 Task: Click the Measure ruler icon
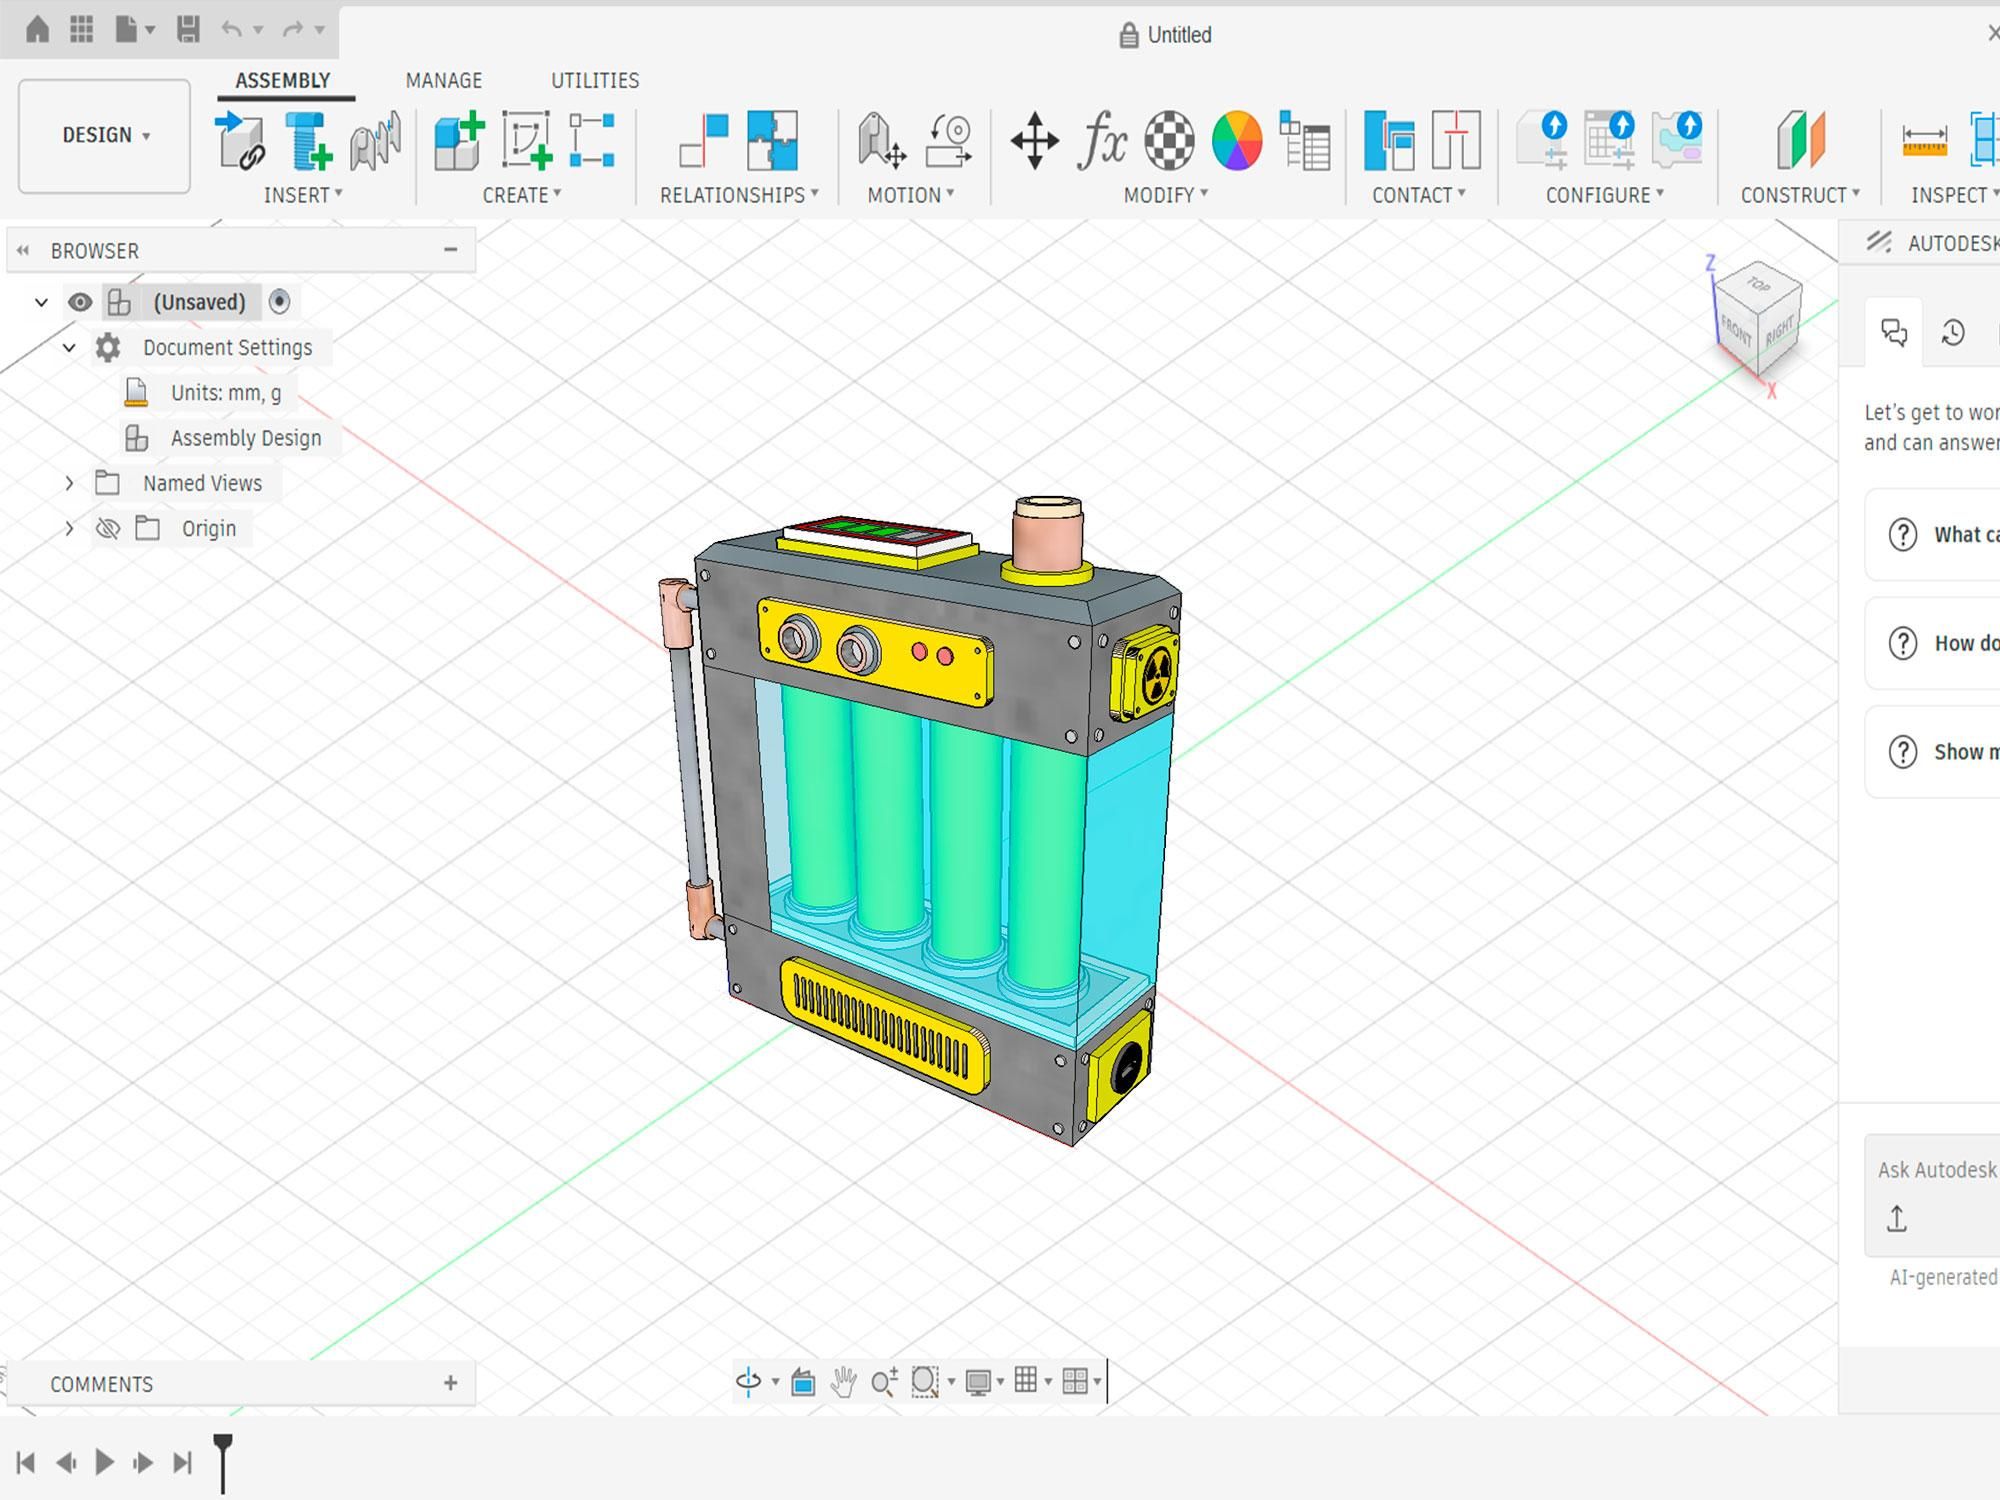click(x=1924, y=140)
